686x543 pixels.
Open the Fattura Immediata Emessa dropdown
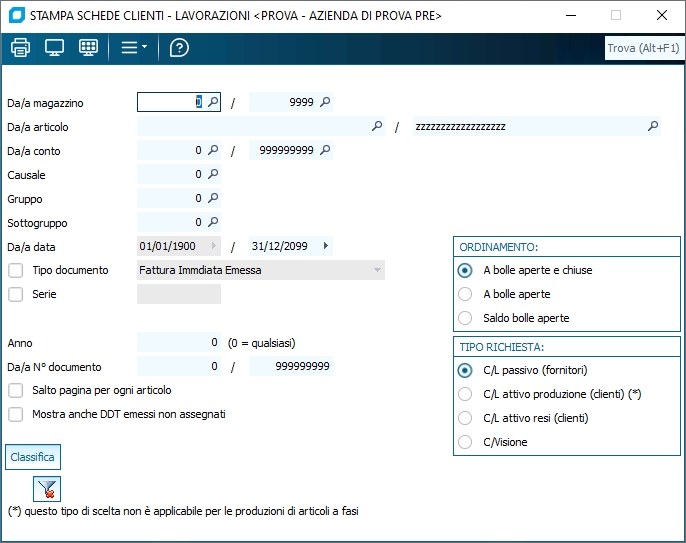(377, 270)
